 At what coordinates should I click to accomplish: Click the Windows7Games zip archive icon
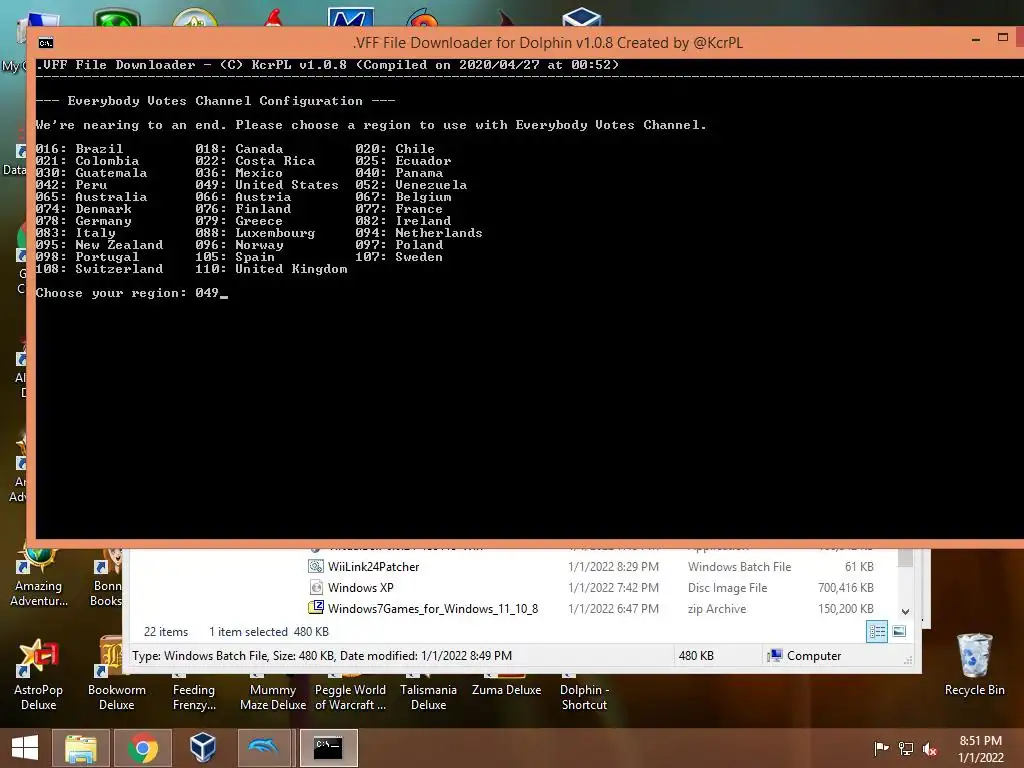coord(316,607)
